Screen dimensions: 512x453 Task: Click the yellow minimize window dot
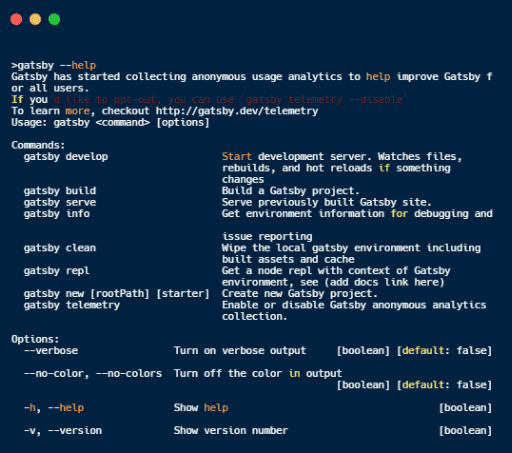35,19
